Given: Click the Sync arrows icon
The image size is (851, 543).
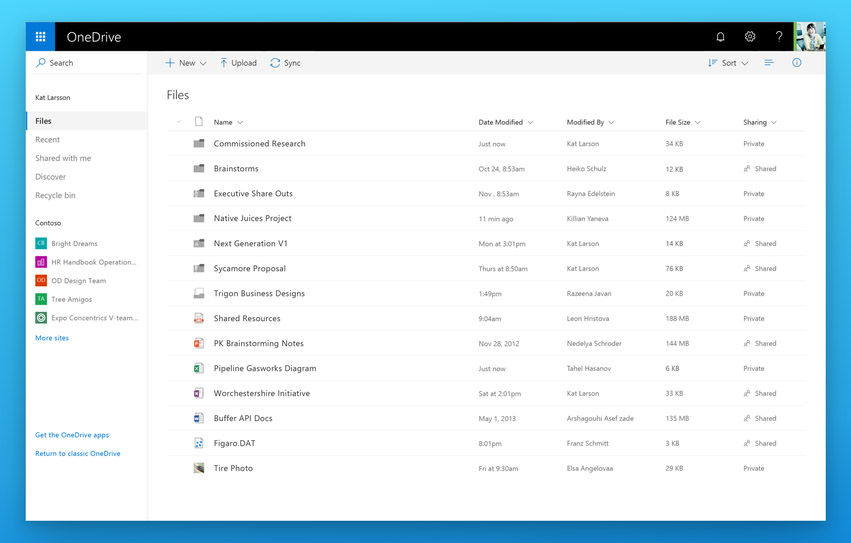Looking at the screenshot, I should tap(275, 63).
